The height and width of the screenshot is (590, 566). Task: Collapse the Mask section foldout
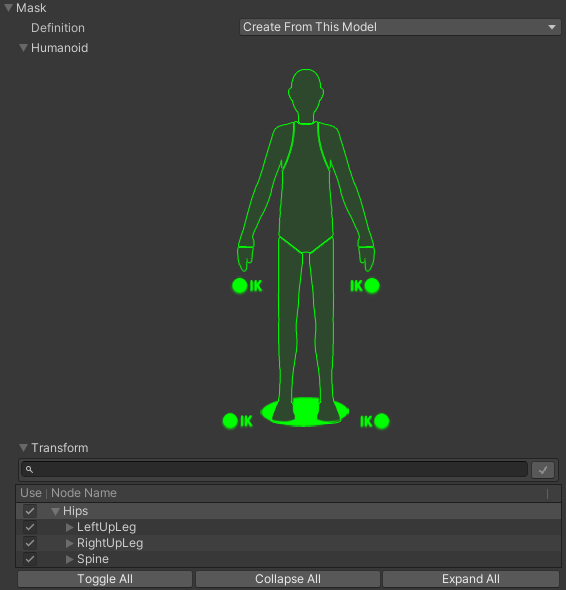pos(8,8)
